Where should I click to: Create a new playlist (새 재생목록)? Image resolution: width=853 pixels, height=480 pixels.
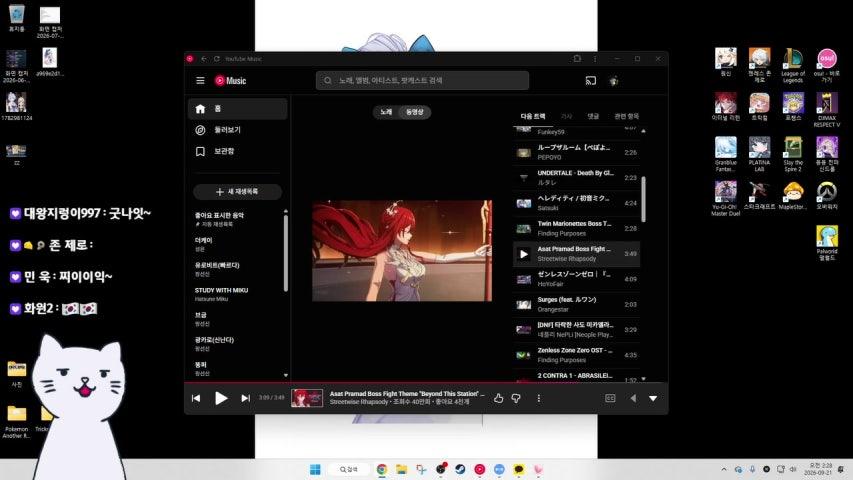click(237, 192)
